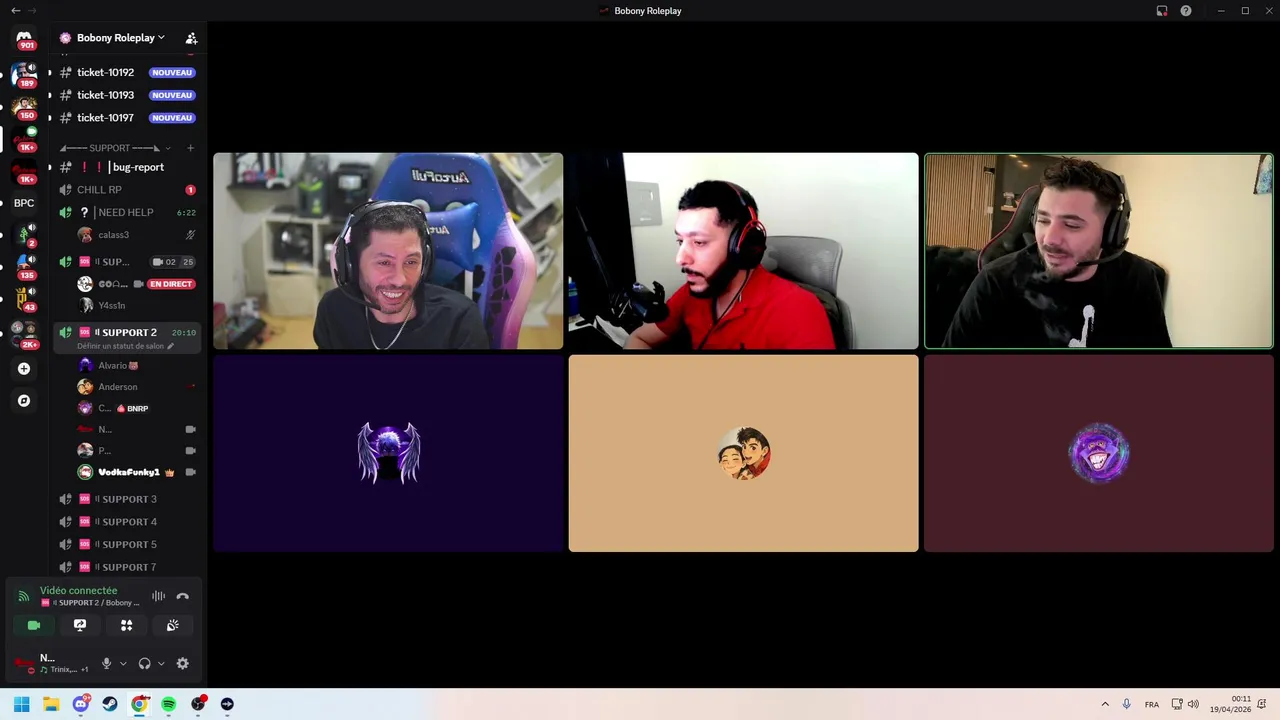This screenshot has width=1280, height=720.
Task: Join the SUPPORT 7 voice channel
Action: coord(127,567)
